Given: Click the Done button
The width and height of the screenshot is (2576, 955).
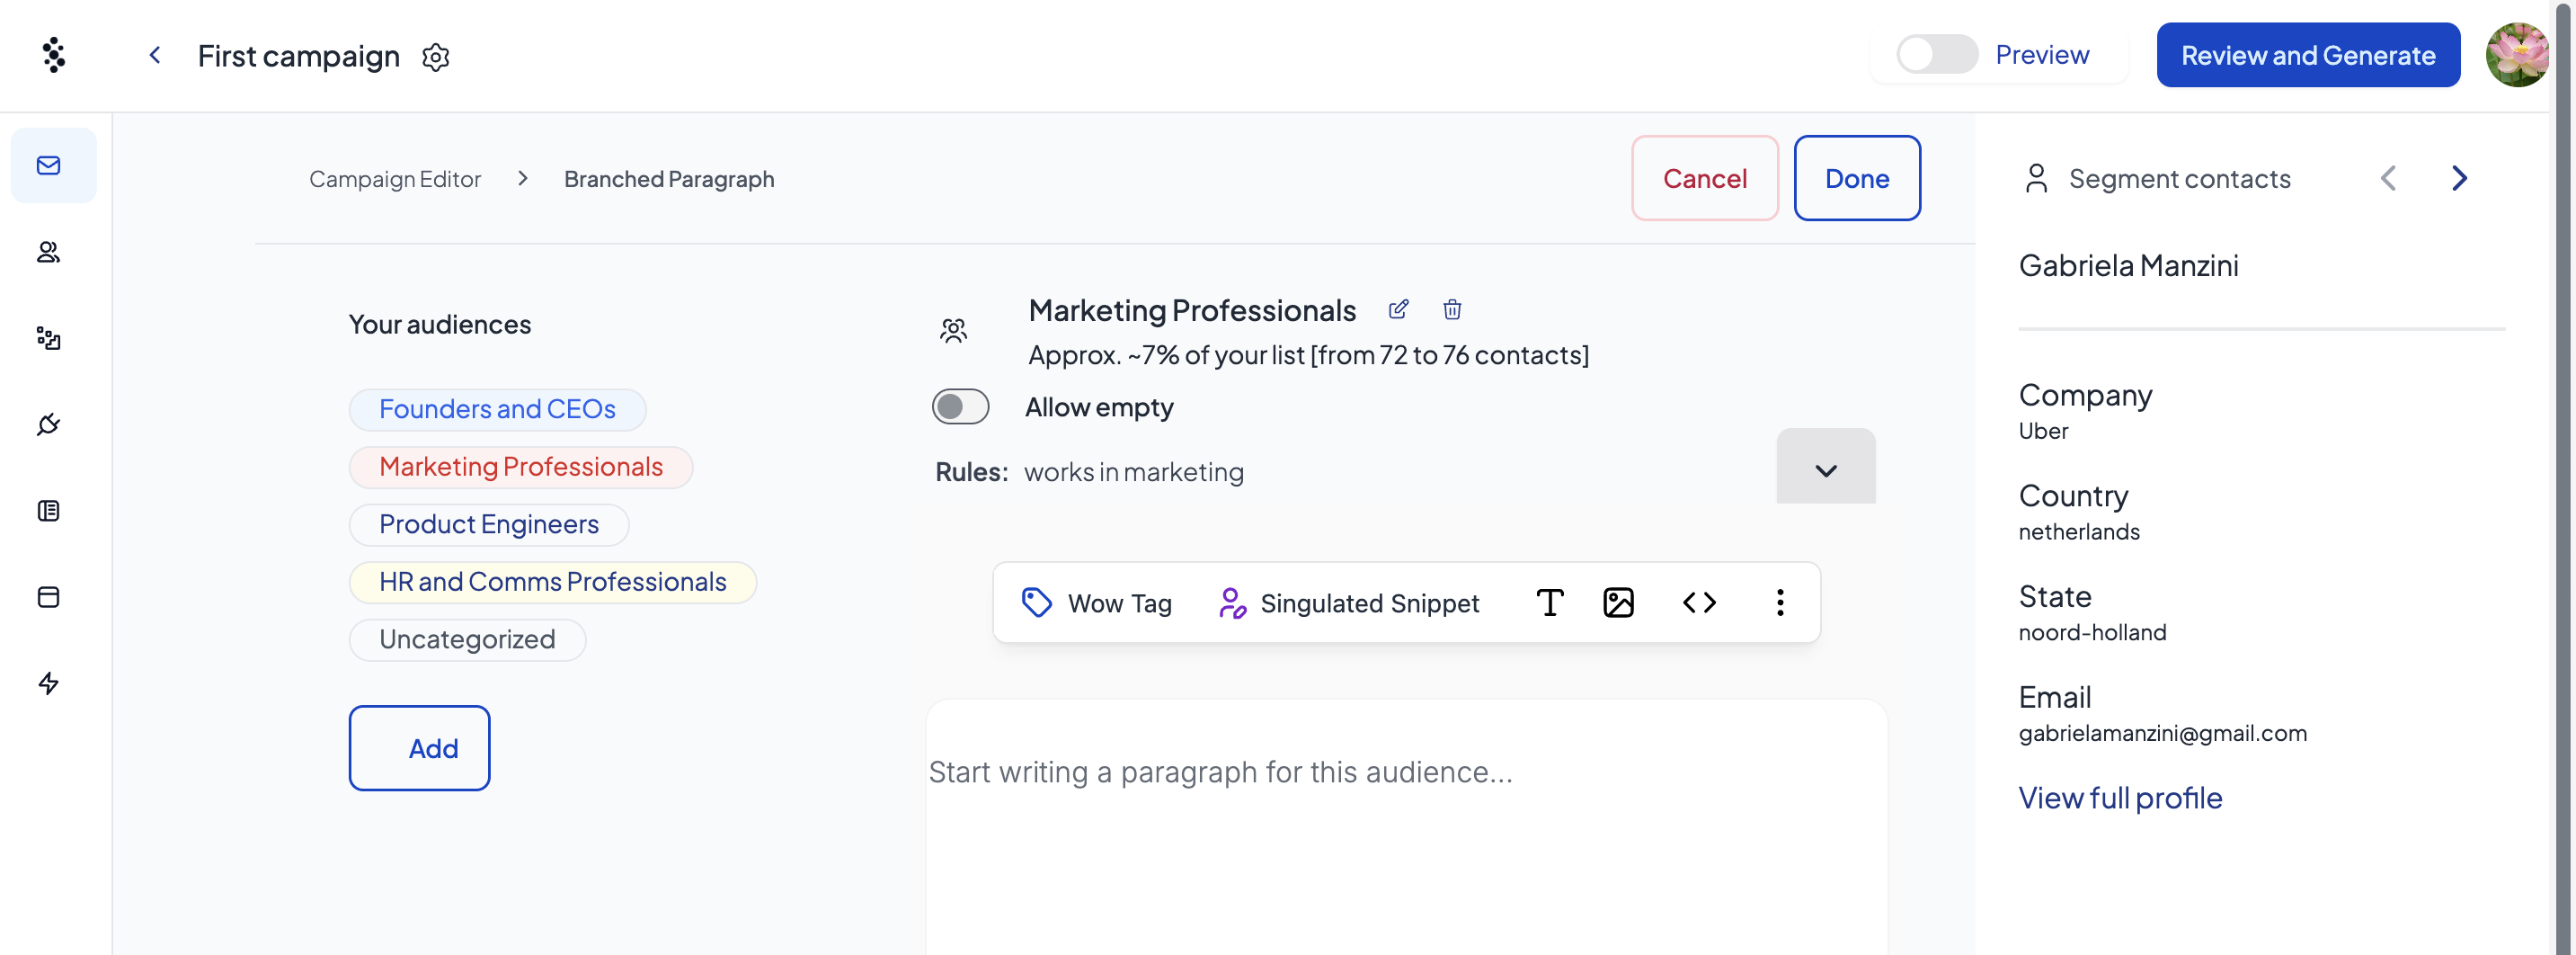Looking at the screenshot, I should point(1856,178).
